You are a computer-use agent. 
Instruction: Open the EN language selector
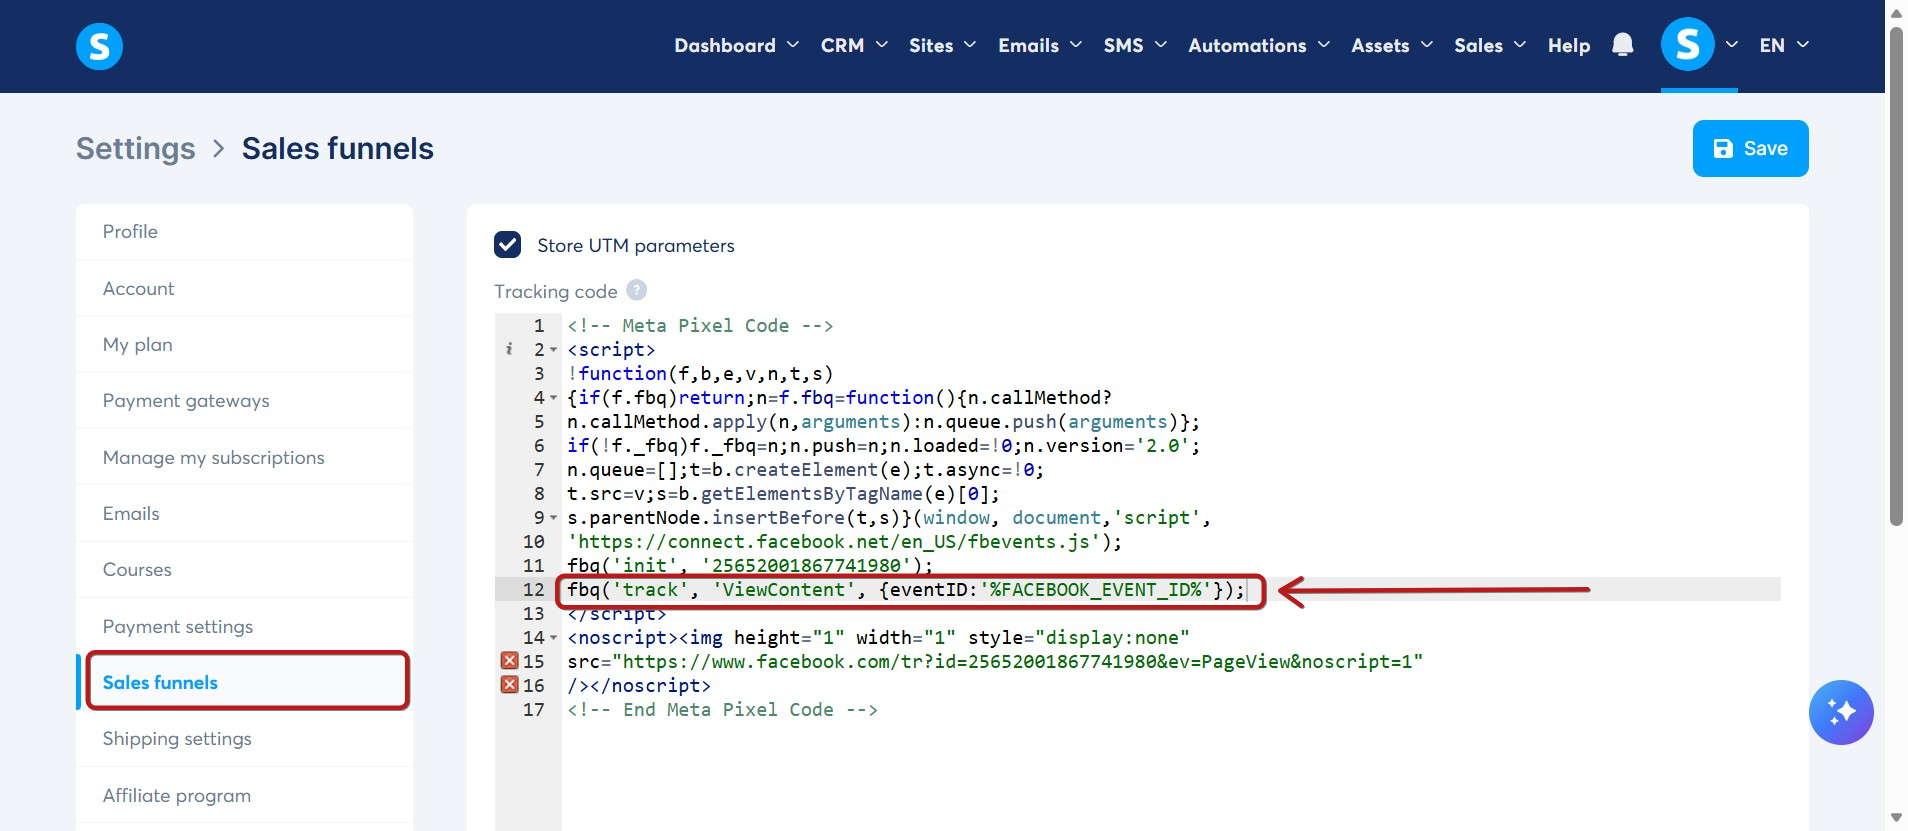click(x=1784, y=45)
